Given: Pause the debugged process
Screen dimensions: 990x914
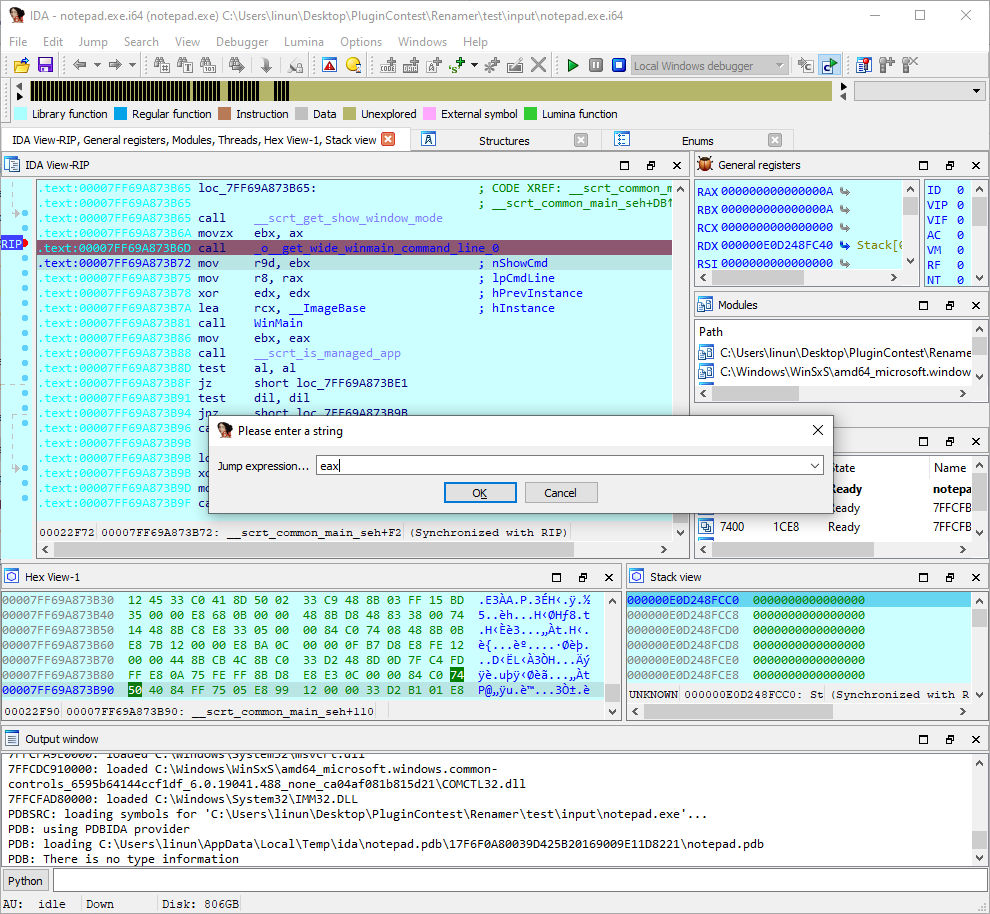Looking at the screenshot, I should 595,65.
